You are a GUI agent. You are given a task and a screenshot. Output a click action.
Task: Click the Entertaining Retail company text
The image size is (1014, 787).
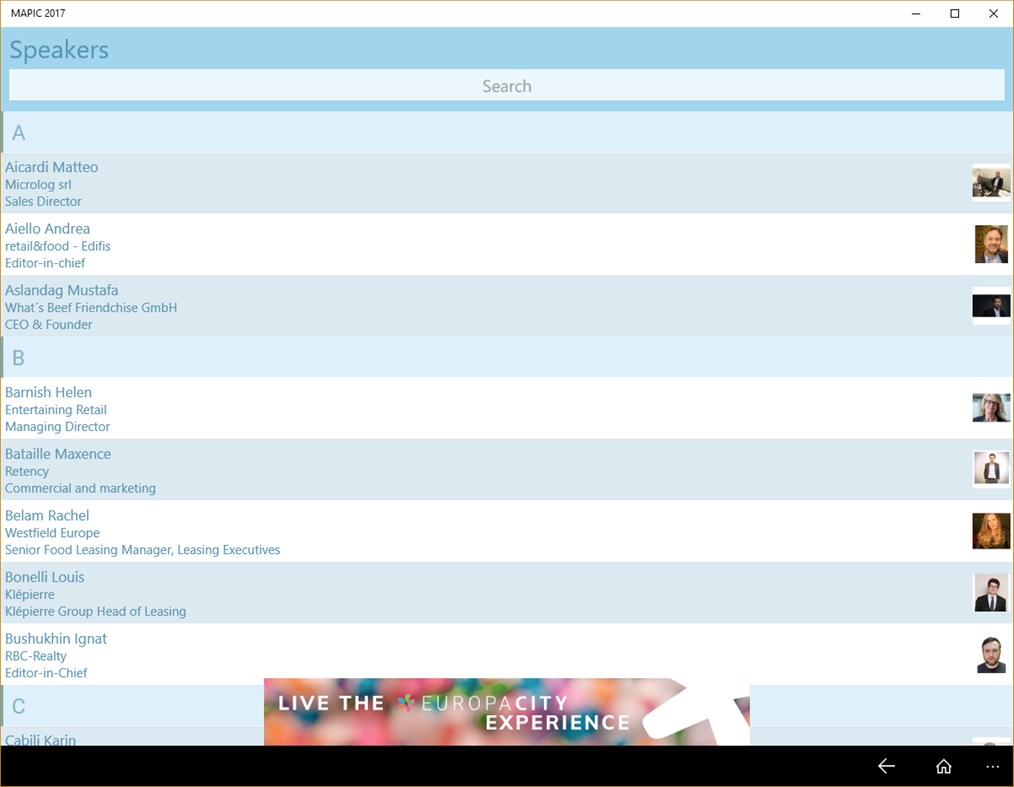coord(56,409)
